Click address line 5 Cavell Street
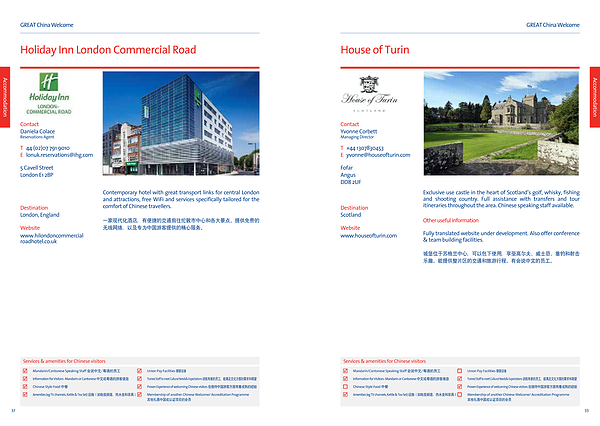600x426 pixels. [x=37, y=168]
